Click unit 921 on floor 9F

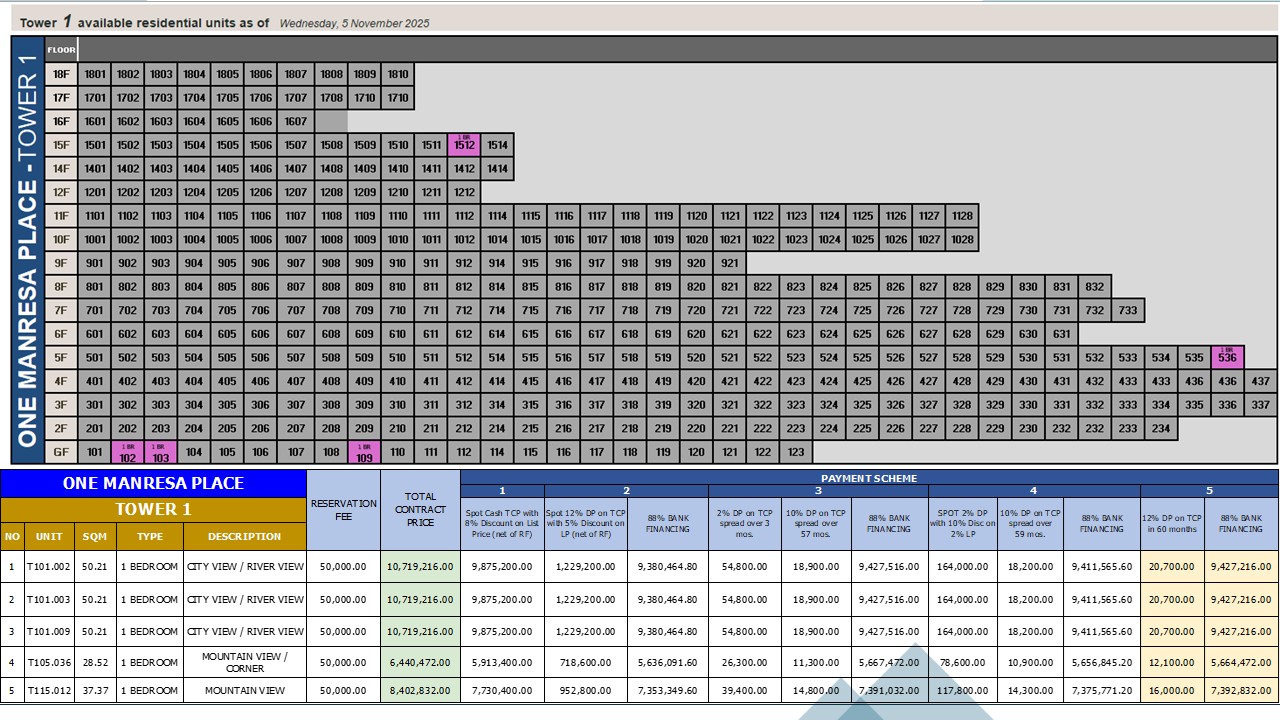[x=730, y=263]
